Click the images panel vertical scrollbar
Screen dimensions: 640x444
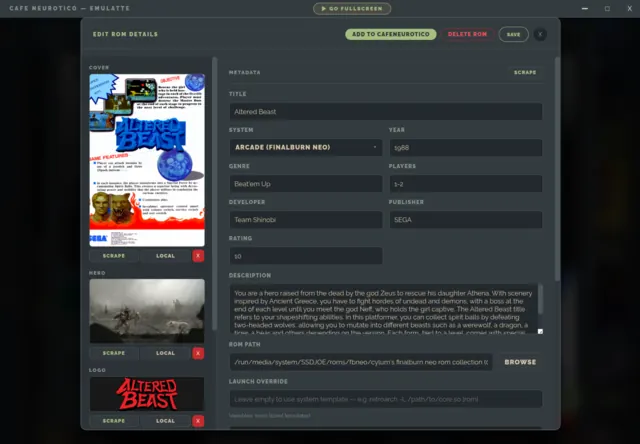[215, 194]
